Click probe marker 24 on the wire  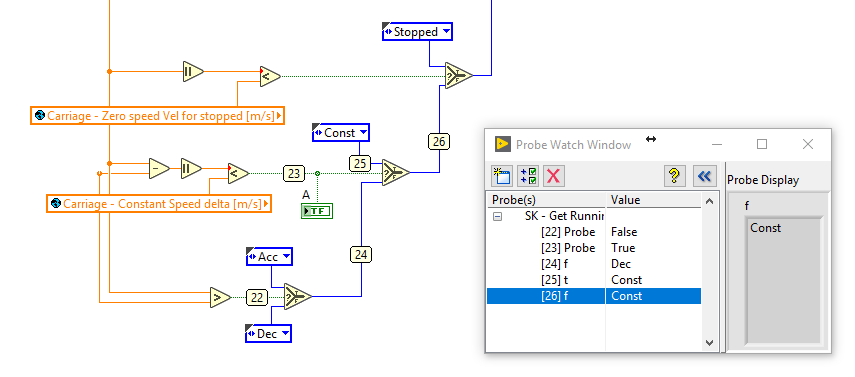pos(361,255)
